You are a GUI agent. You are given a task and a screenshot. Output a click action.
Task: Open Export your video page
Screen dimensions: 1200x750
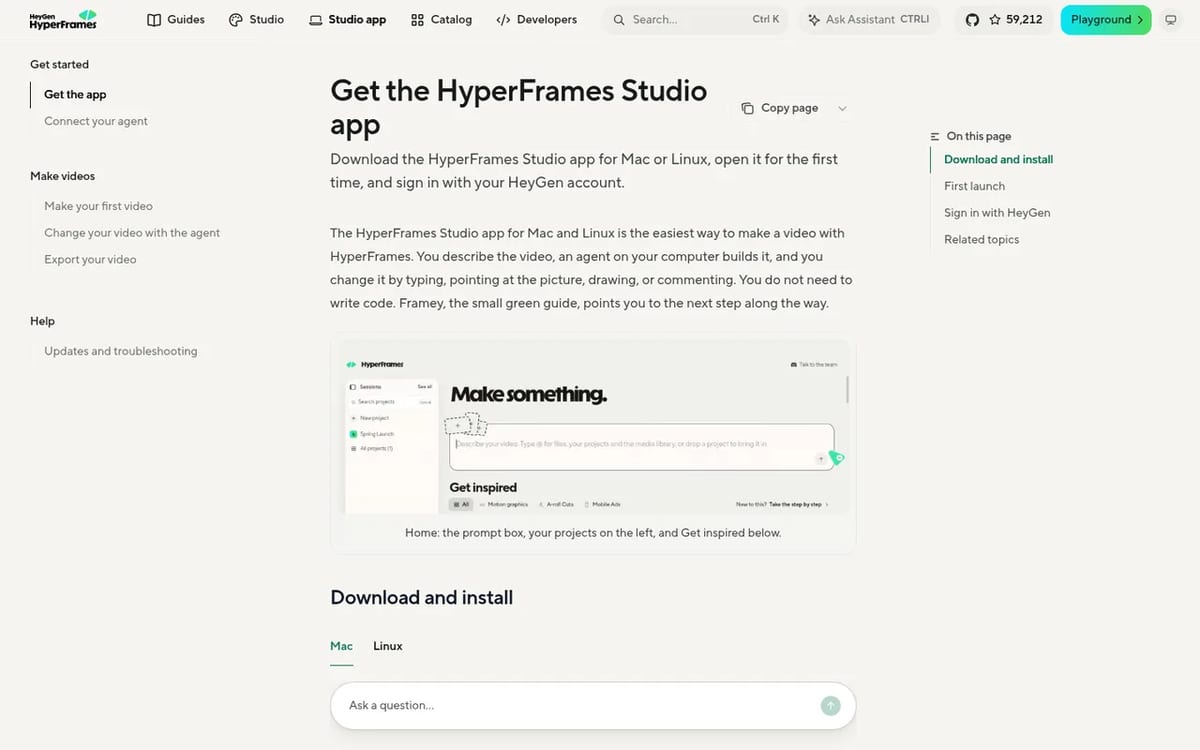(90, 259)
